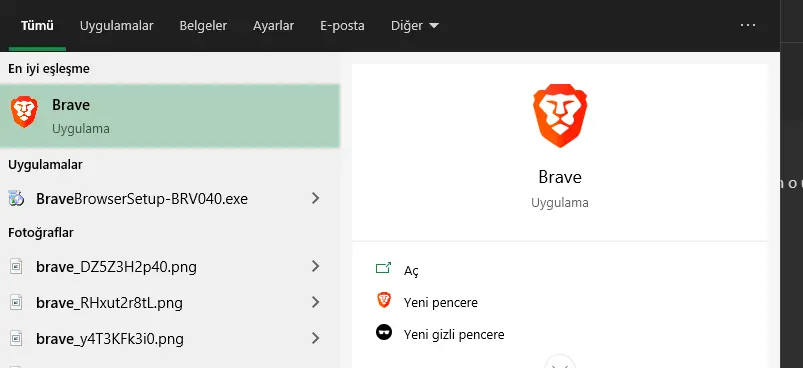Expand arrow for brave_y4T3KFk3i0.png
The image size is (803, 368).
315,338
